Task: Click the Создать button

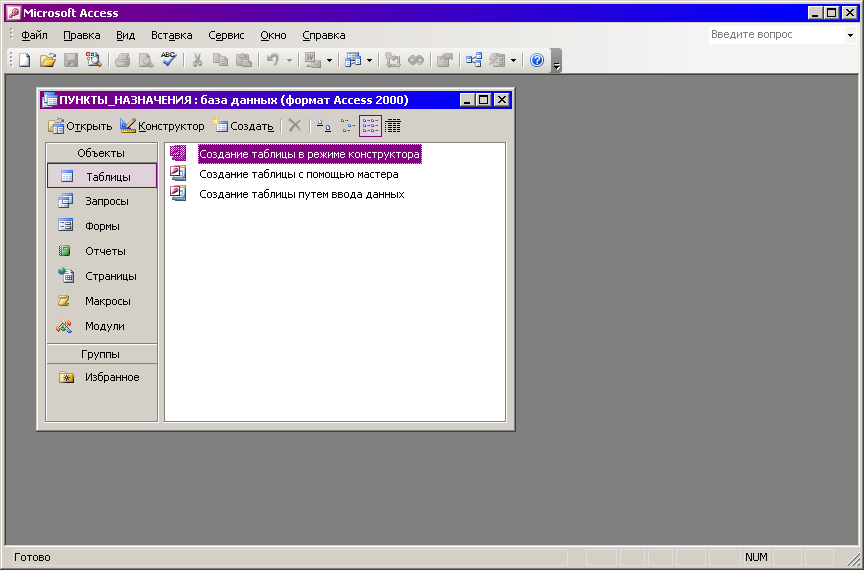Action: click(243, 126)
